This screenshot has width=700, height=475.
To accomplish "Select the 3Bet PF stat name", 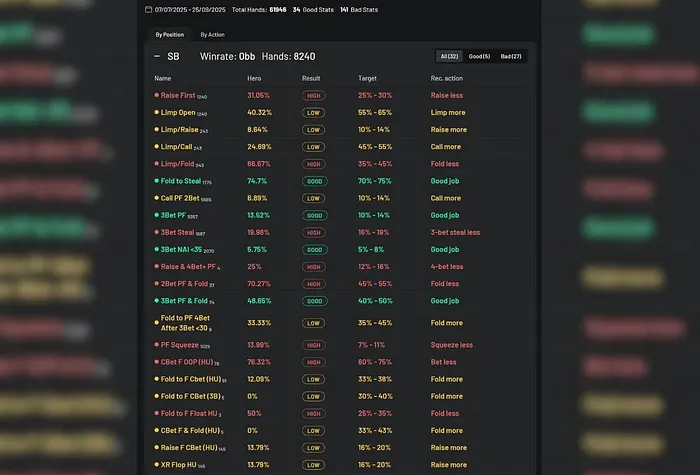I will tap(173, 215).
